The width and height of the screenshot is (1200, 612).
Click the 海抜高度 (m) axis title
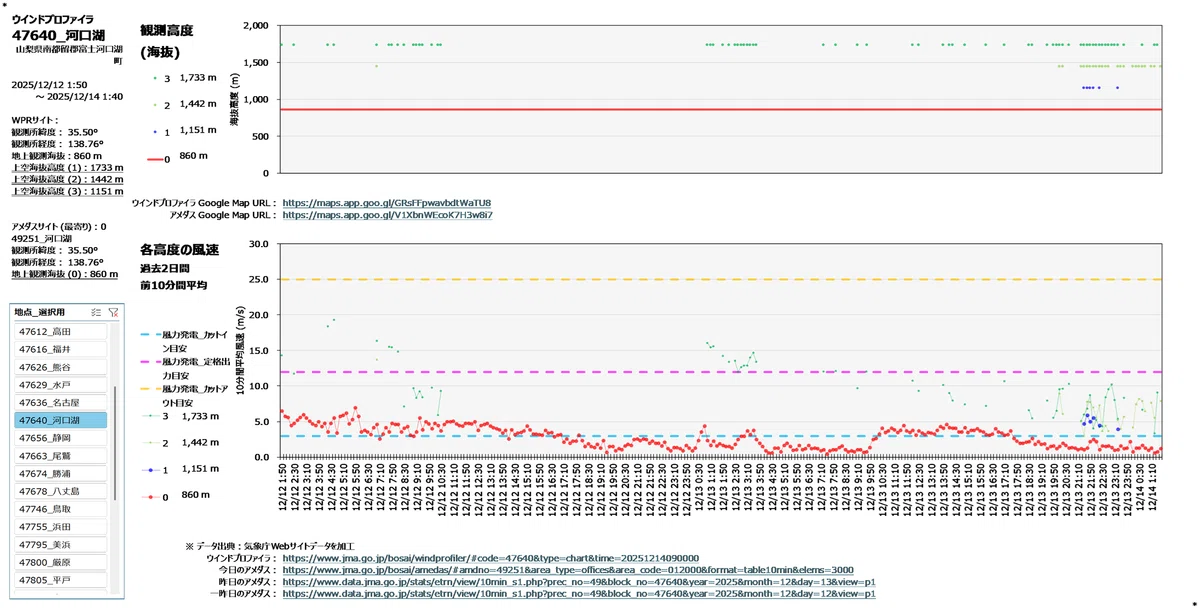(236, 97)
